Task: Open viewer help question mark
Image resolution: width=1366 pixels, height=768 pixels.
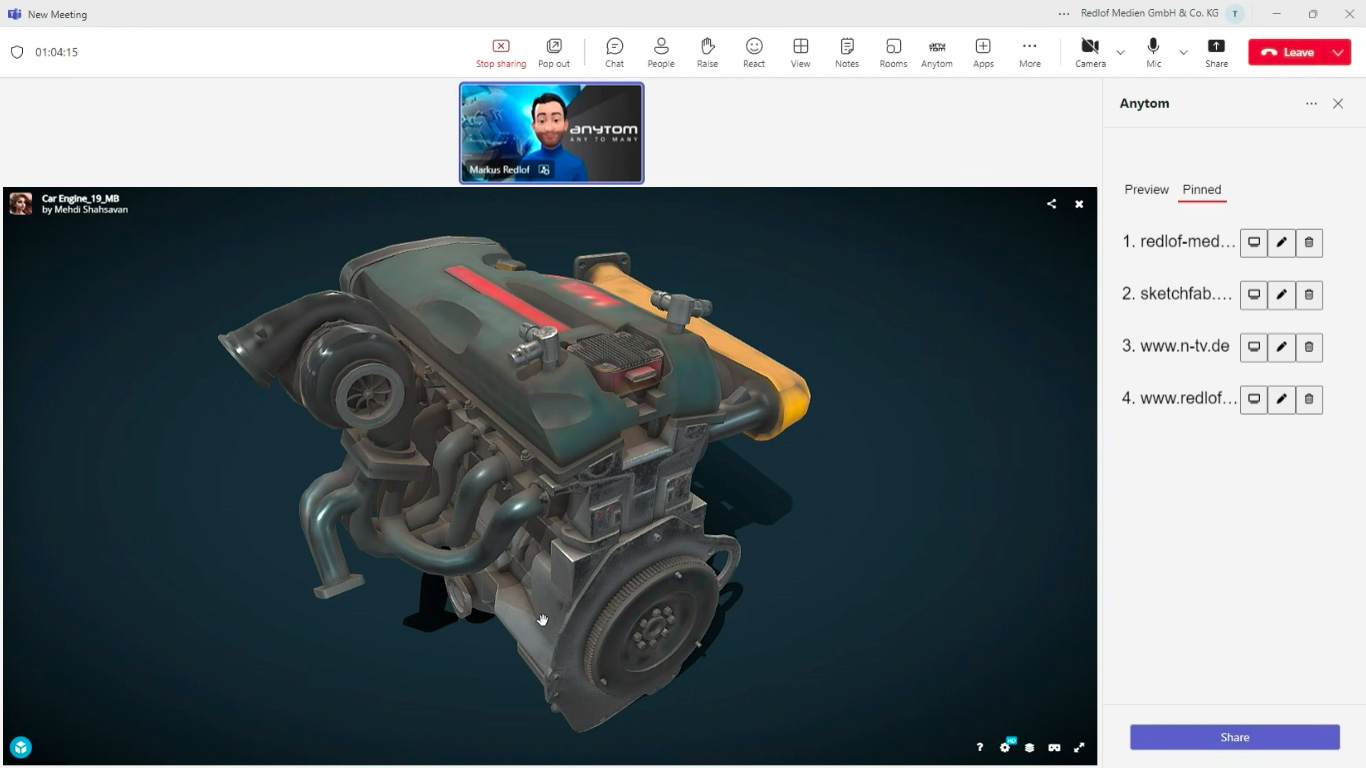Action: [980, 748]
